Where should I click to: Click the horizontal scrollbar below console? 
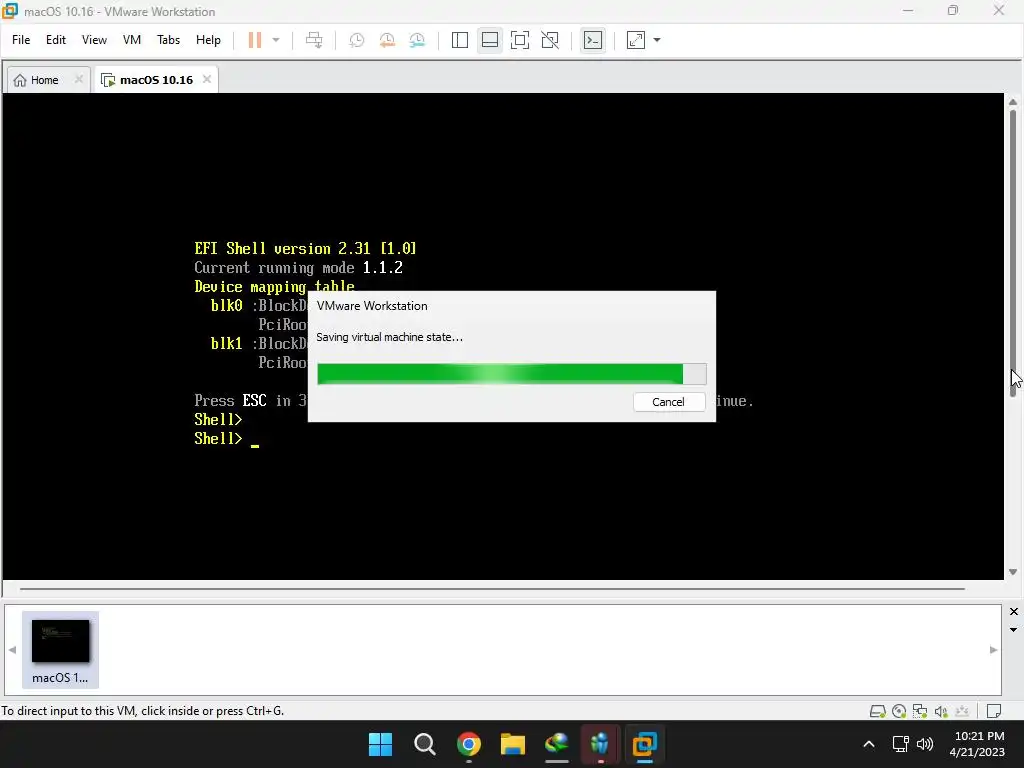492,589
